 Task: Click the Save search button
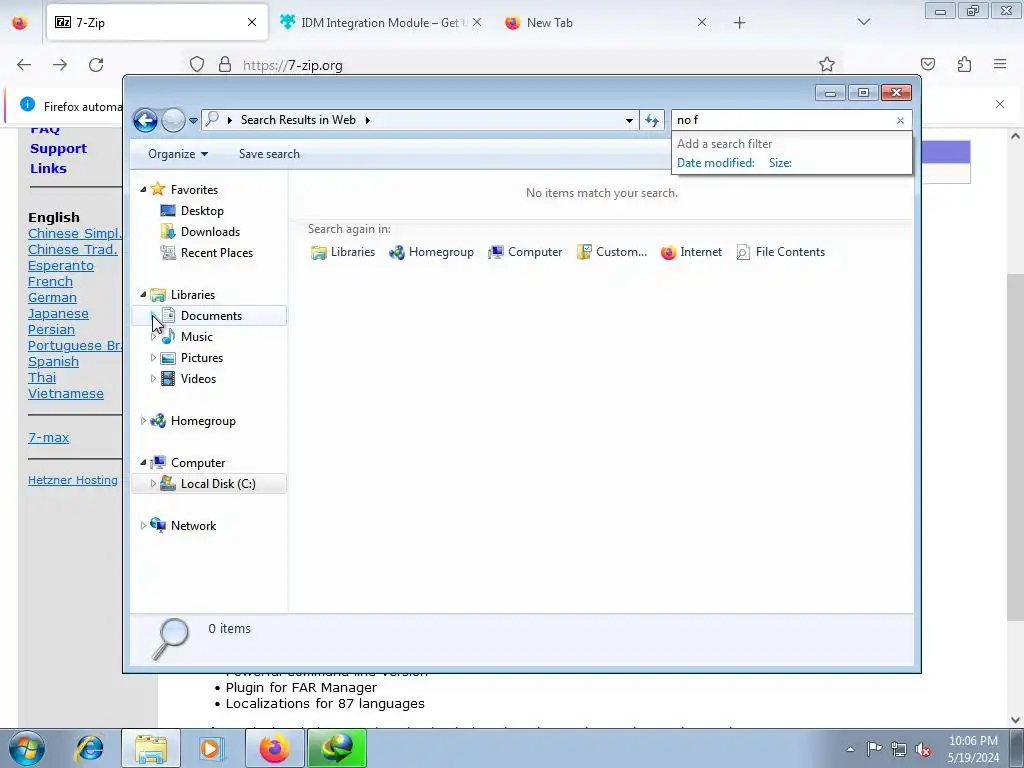pyautogui.click(x=269, y=154)
